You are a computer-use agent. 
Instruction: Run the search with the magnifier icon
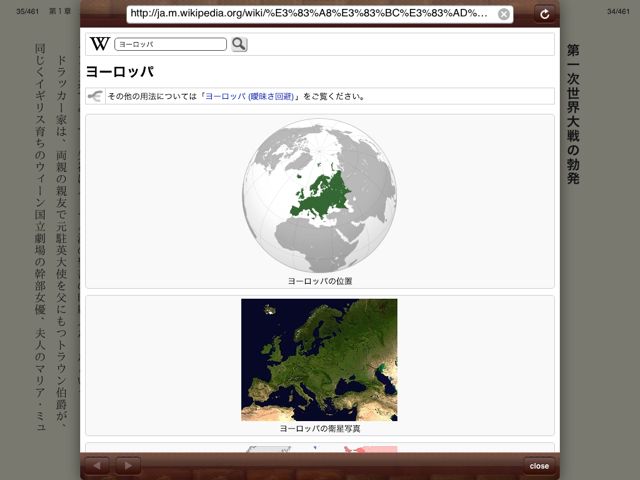[239, 44]
